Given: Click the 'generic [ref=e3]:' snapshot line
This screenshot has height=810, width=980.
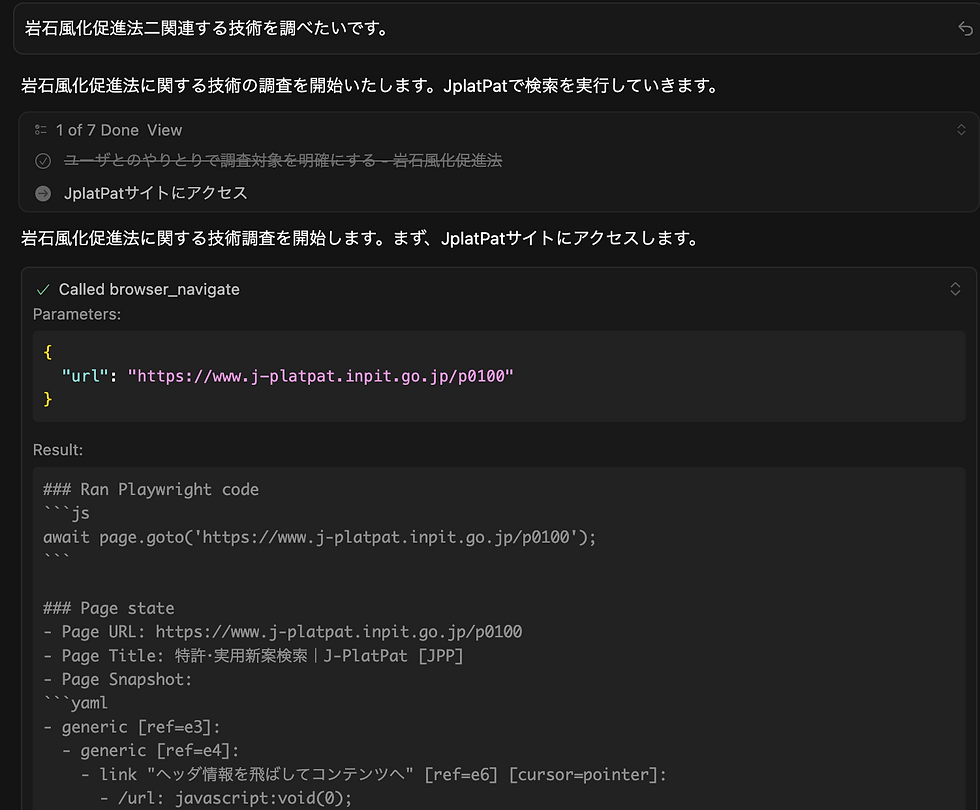Looking at the screenshot, I should point(132,727).
